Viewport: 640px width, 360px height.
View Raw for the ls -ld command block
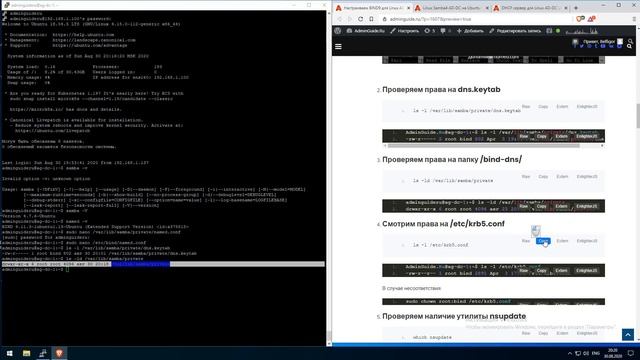[x=526, y=176]
